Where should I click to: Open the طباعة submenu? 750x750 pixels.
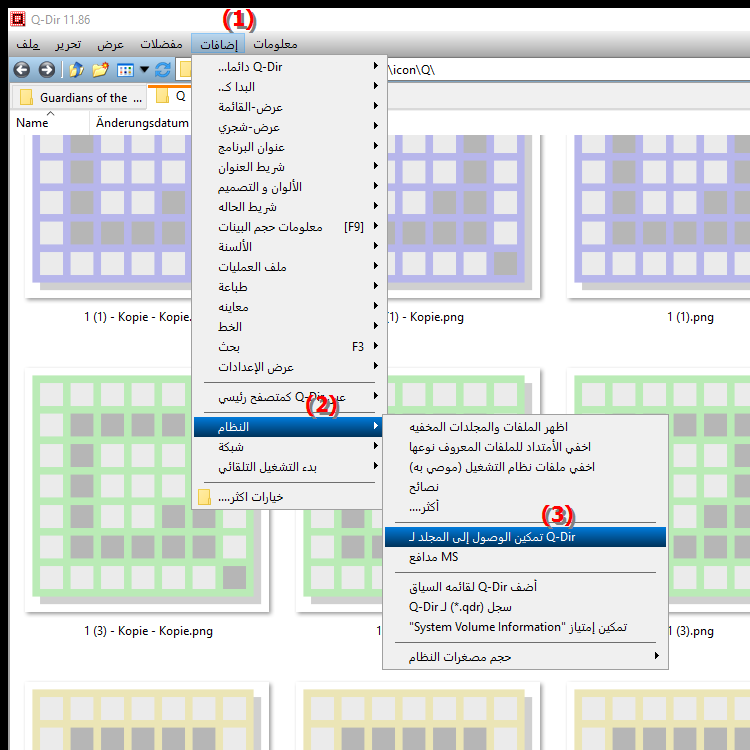[289, 287]
